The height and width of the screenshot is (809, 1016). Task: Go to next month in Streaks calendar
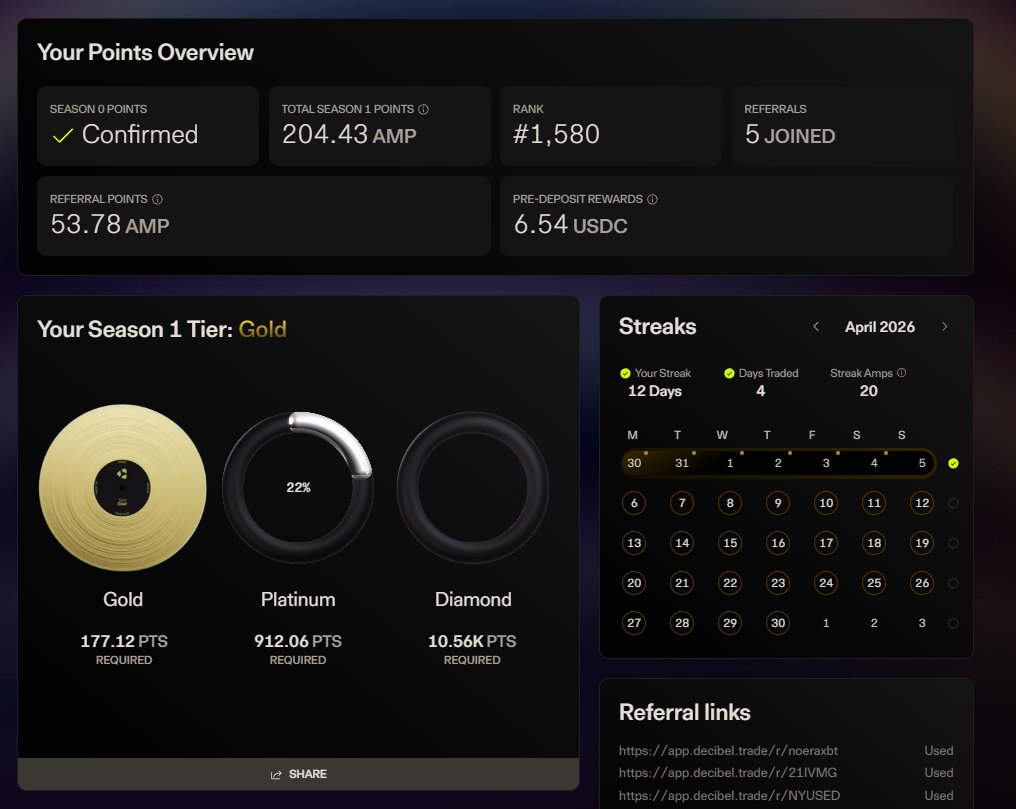(944, 326)
